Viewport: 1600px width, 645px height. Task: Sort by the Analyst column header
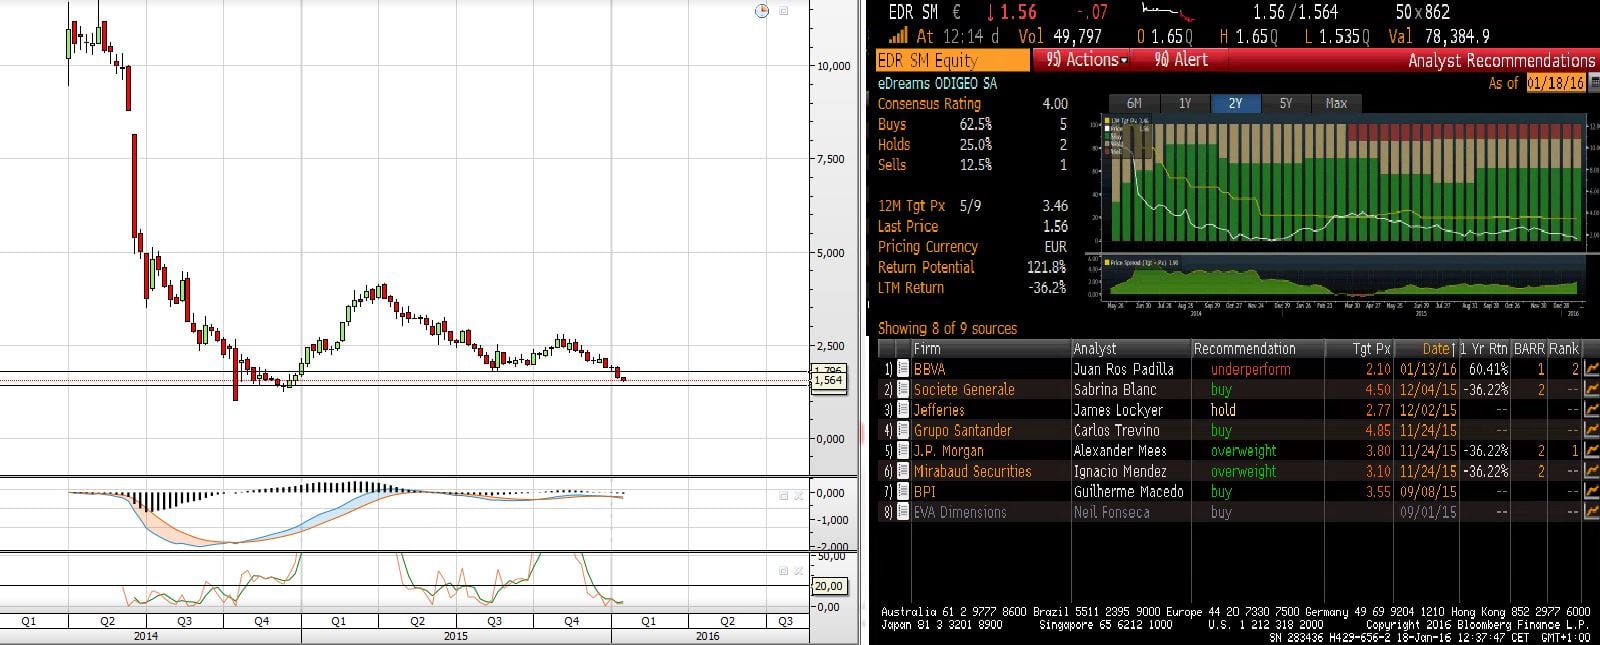(x=1130, y=349)
